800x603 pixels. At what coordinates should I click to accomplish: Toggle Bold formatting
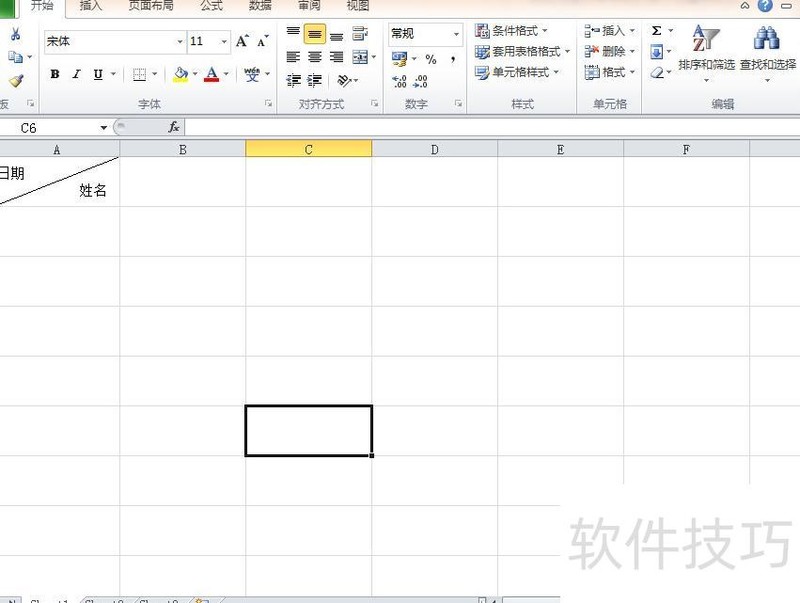click(55, 74)
